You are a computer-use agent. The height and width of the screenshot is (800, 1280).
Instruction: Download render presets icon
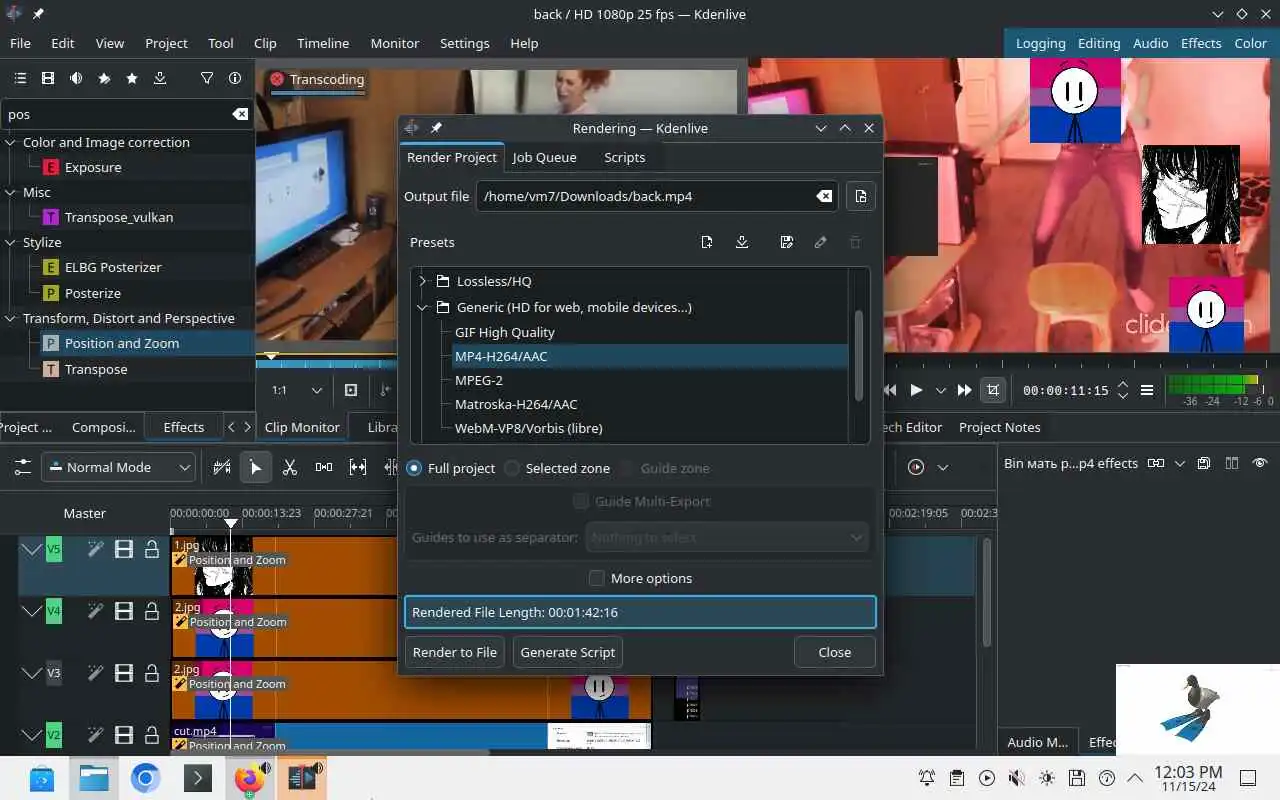tap(742, 242)
